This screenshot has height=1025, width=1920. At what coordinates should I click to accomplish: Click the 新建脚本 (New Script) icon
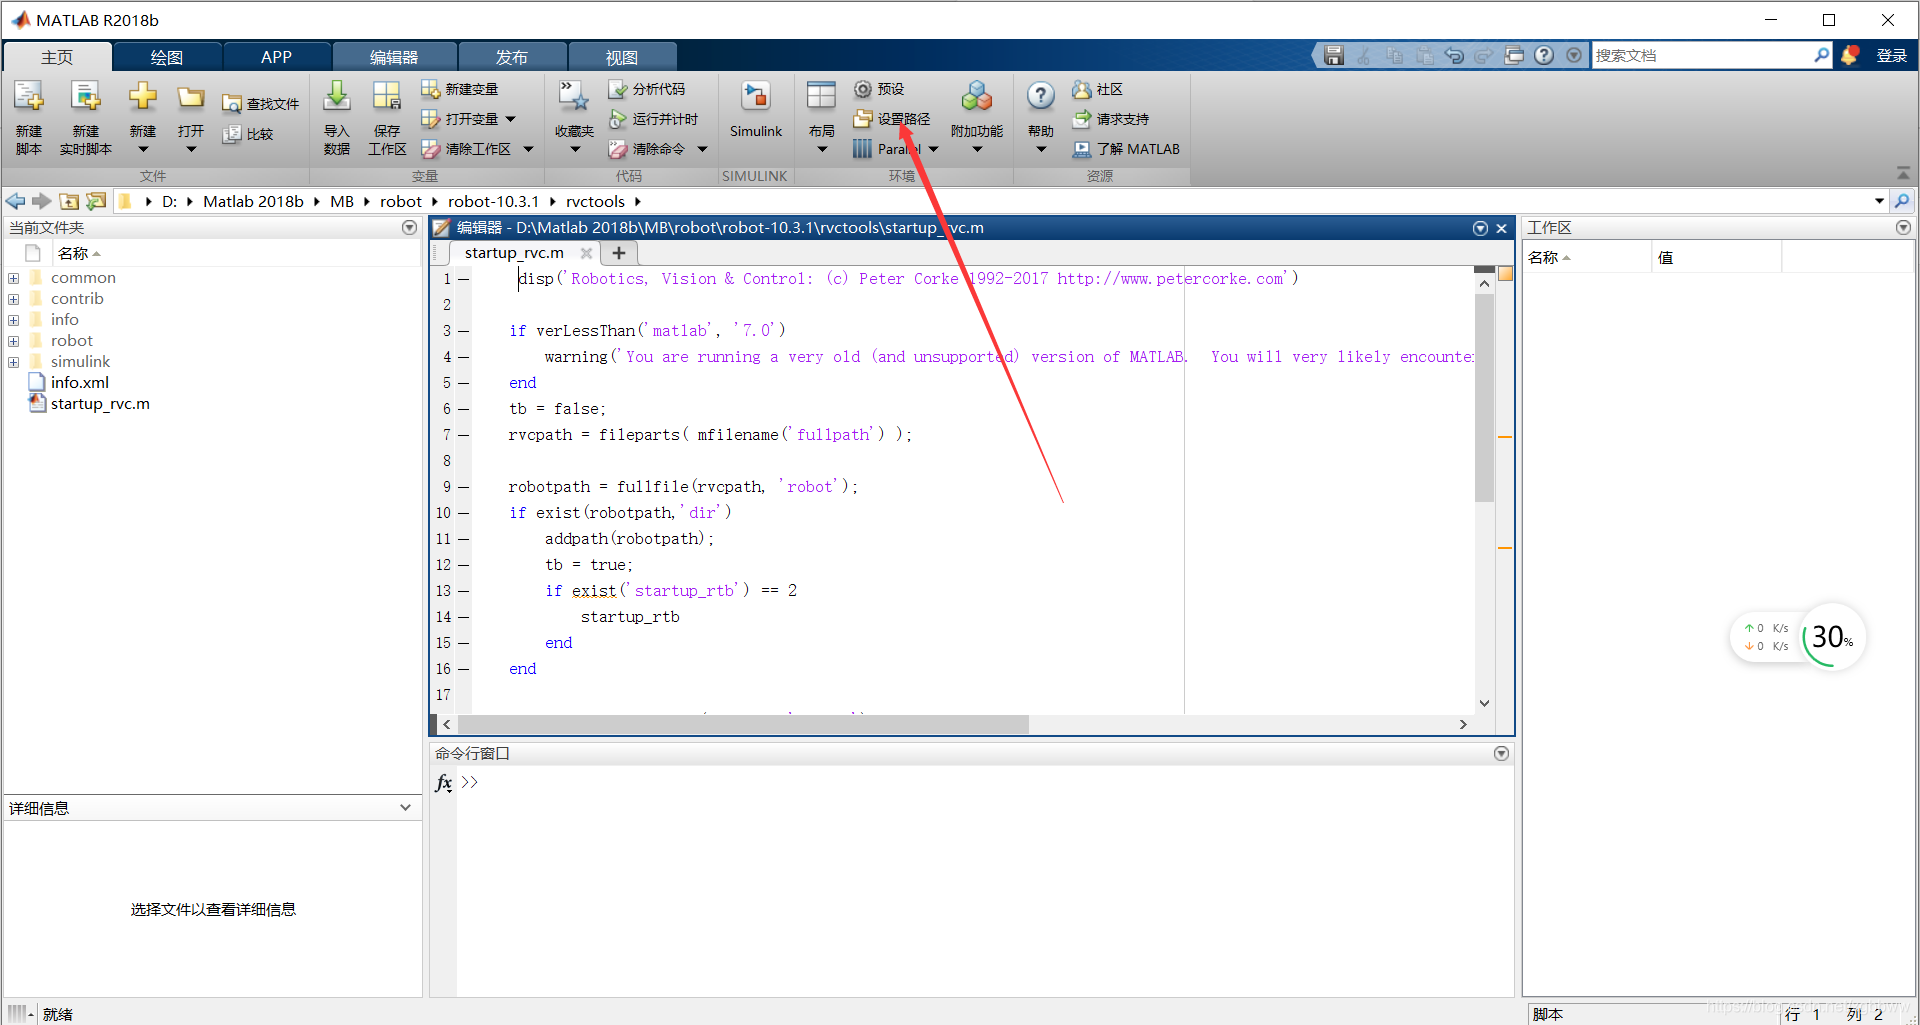point(29,97)
